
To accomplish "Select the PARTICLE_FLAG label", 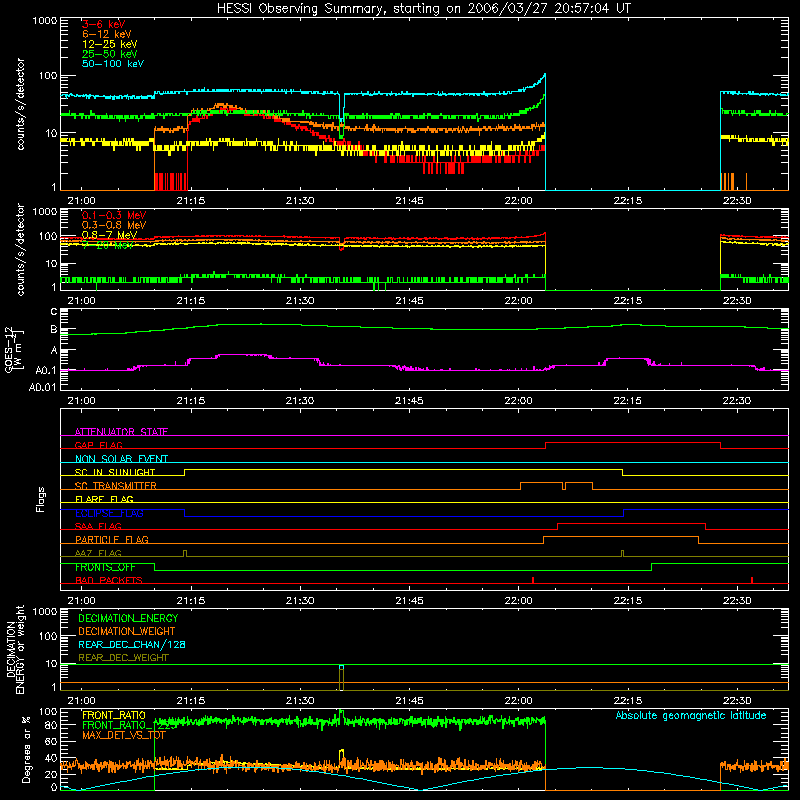I will [112, 540].
